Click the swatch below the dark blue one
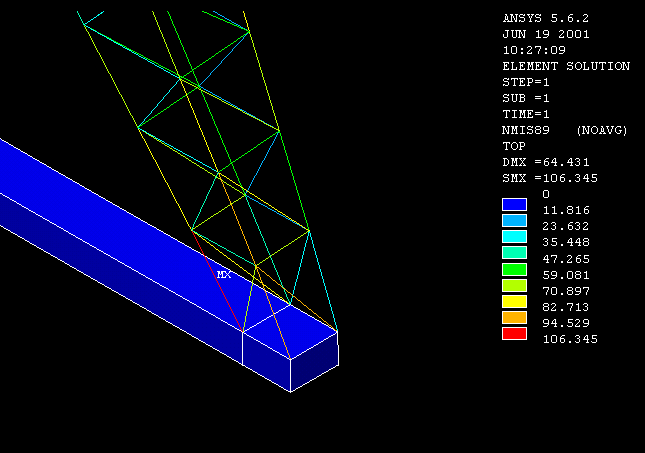Viewport: 645px width, 453px height. click(514, 220)
